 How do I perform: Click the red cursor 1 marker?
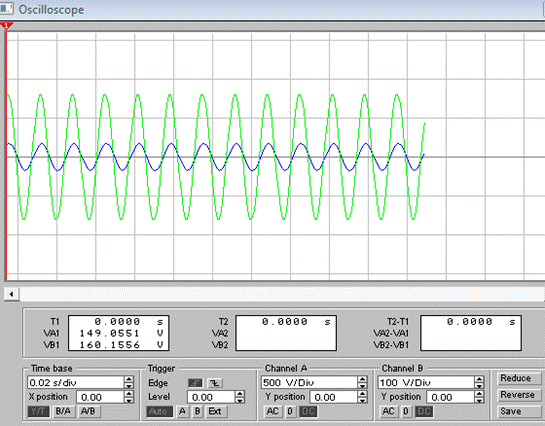pos(6,26)
